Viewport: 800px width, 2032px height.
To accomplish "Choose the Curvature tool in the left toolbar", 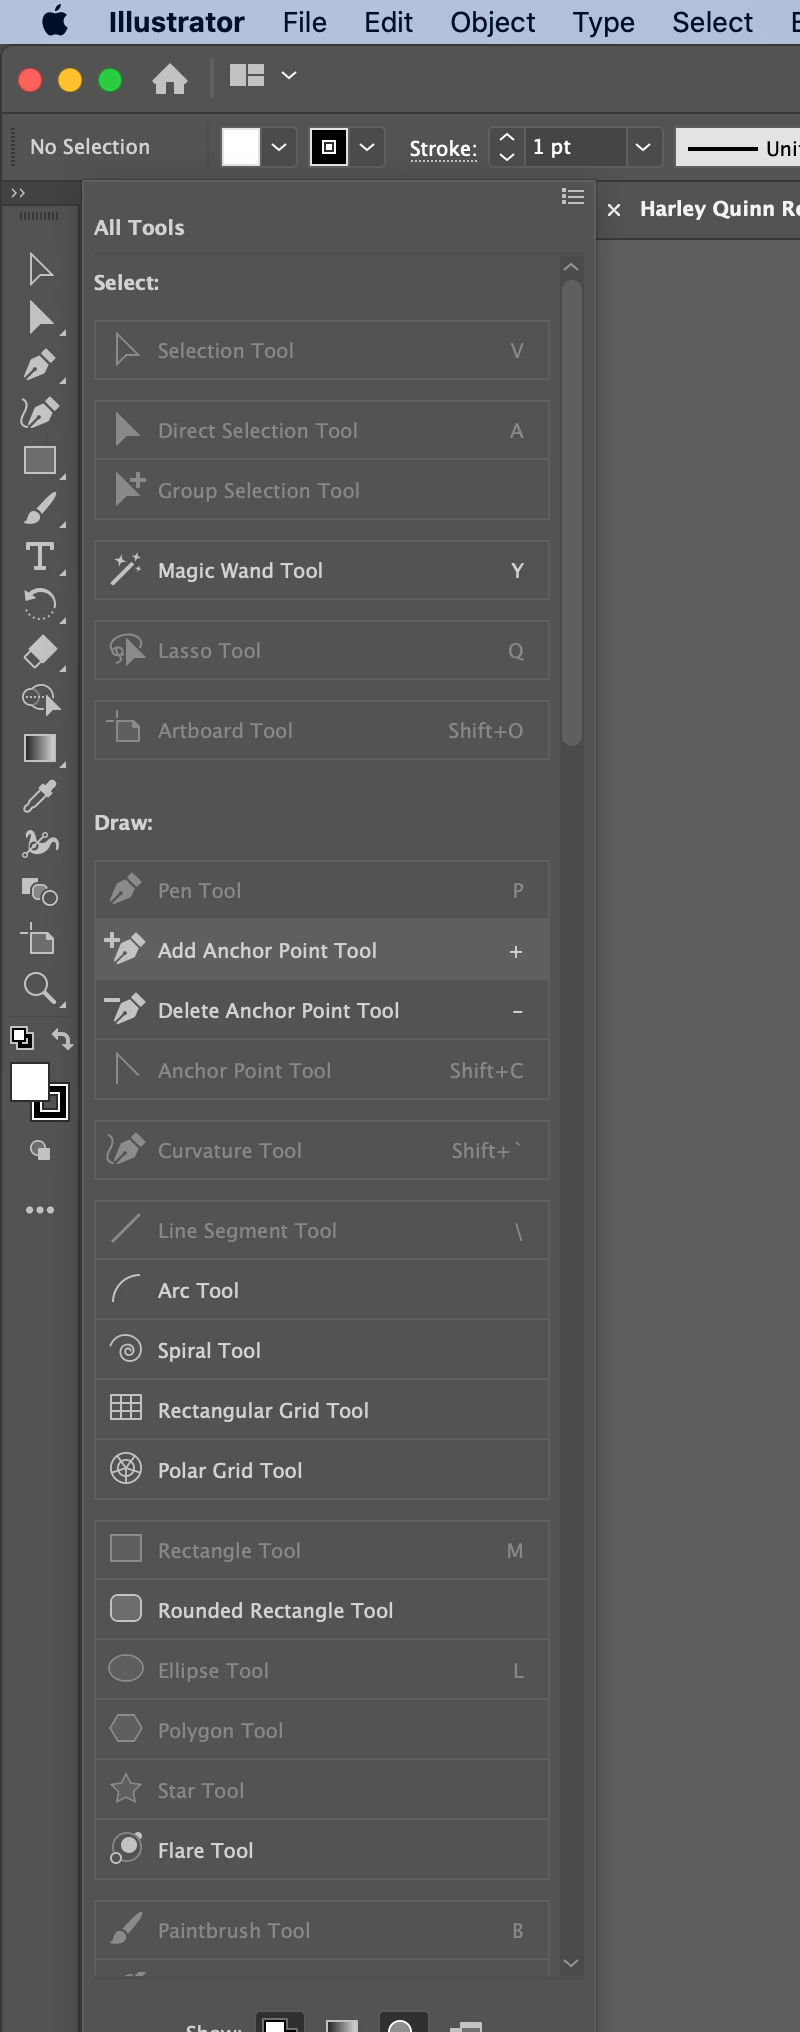I will coord(40,412).
